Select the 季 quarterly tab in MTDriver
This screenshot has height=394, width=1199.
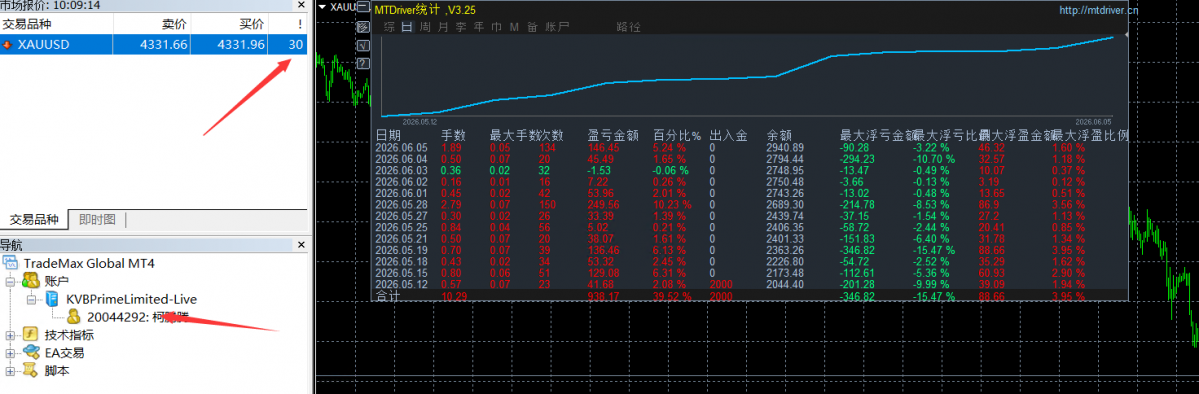460,27
